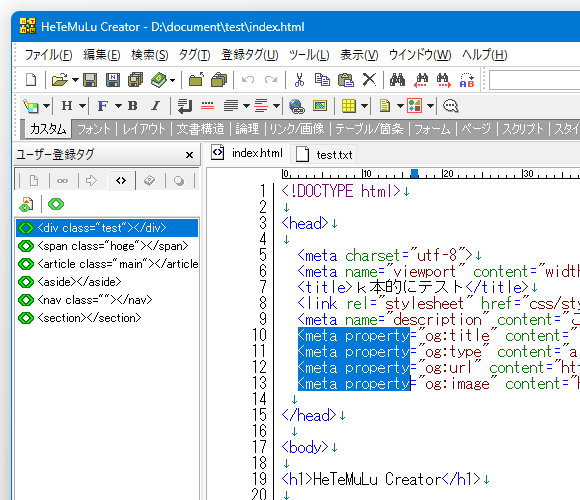Select the <span class="hoge"></span> tag entry
Image resolution: width=580 pixels, height=500 pixels.
pos(107,246)
